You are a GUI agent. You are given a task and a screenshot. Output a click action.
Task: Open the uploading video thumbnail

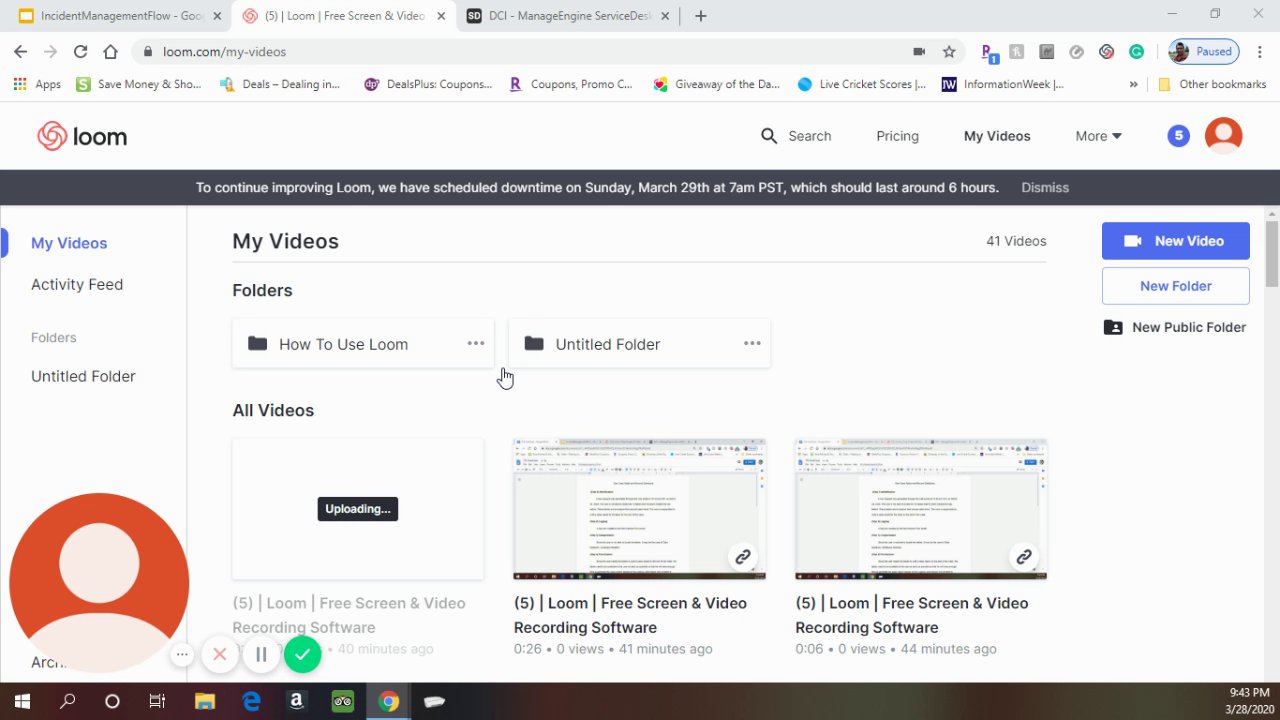click(358, 509)
